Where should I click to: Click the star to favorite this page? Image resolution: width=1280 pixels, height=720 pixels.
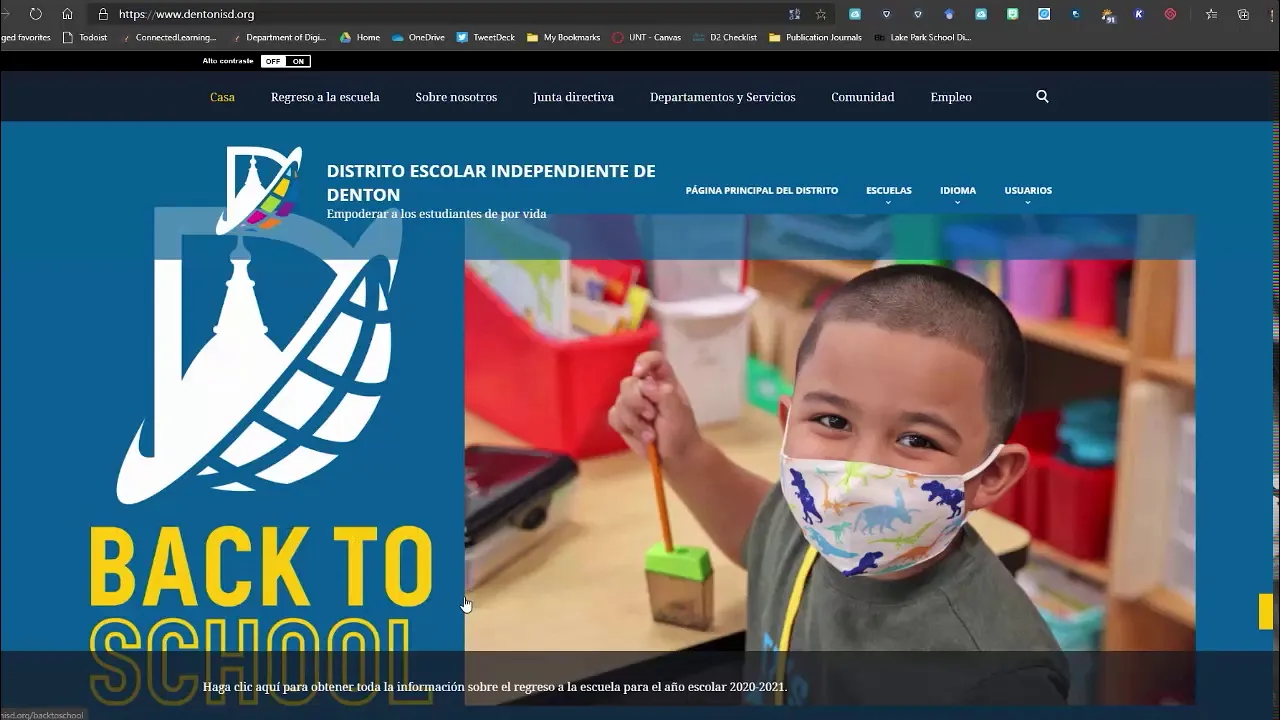tap(821, 14)
